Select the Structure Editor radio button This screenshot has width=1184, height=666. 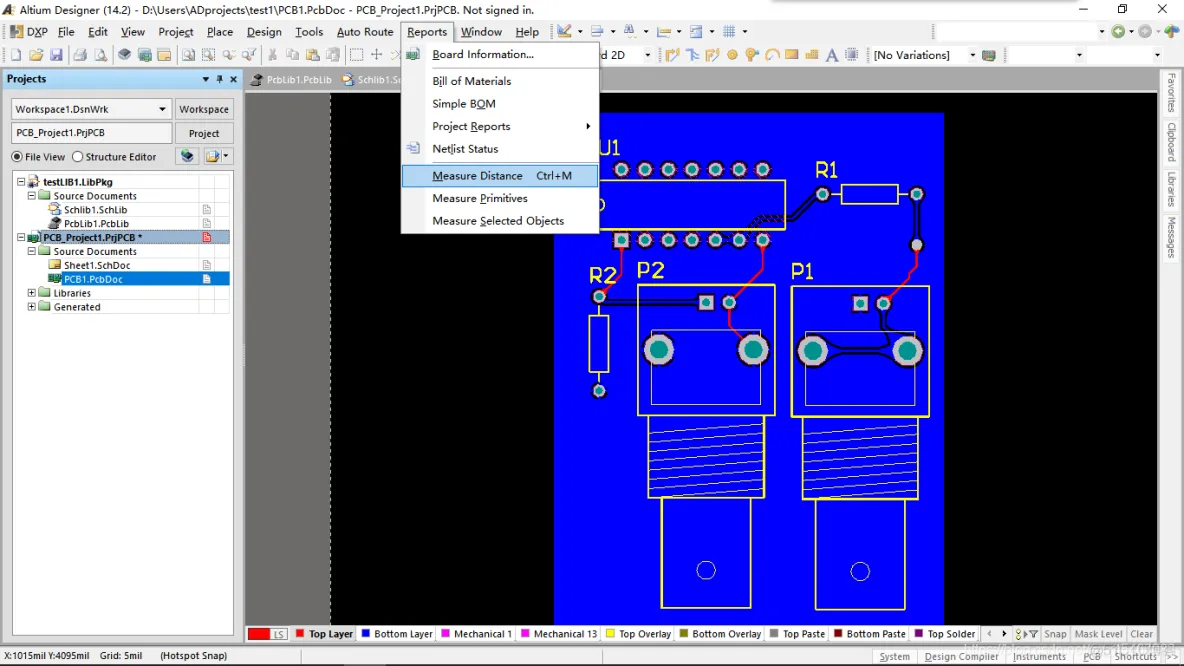(x=77, y=156)
